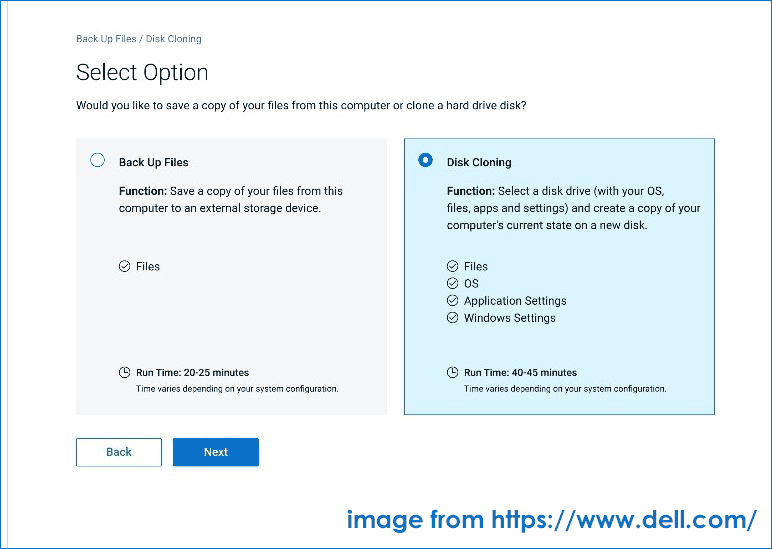Screen dimensions: 772x549
Task: Select the Back Up Files radio button
Action: pos(97,160)
